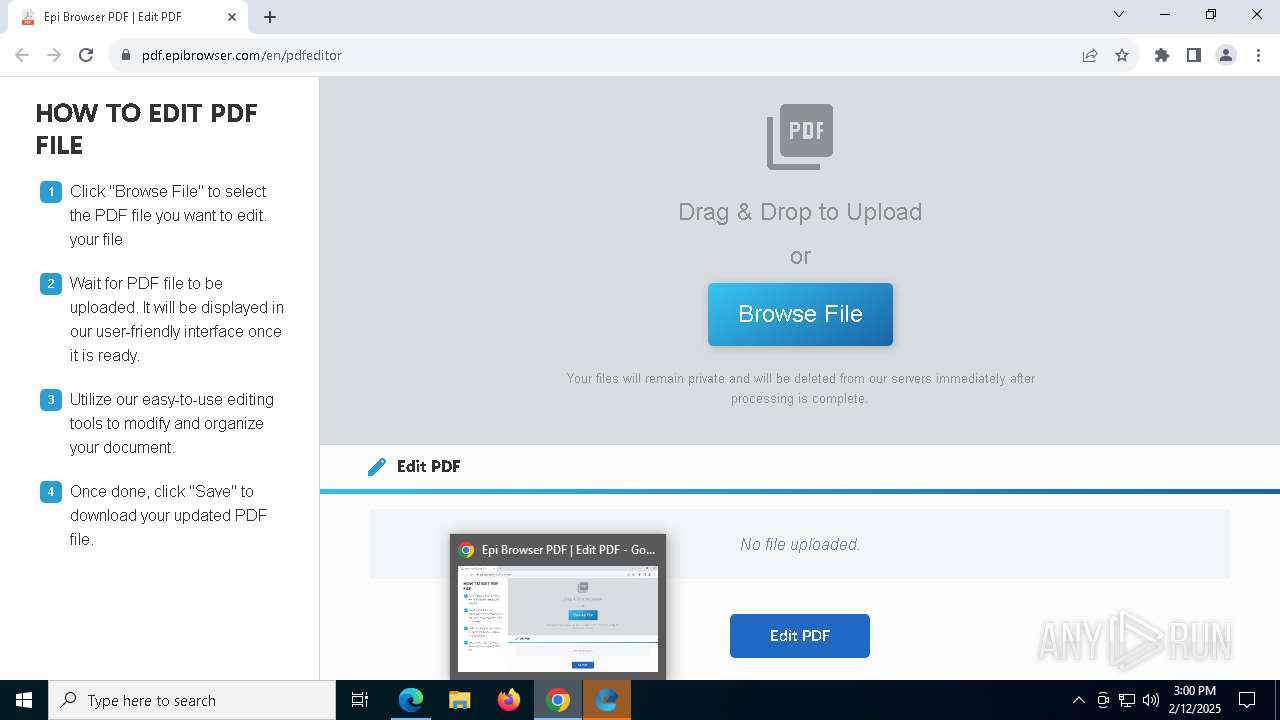Click the taskbar search box
Screen dimensions: 1280x720
[x=192, y=700]
